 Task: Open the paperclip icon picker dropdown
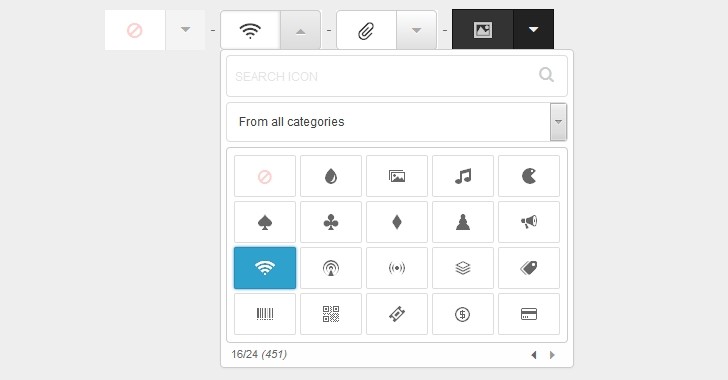pyautogui.click(x=416, y=30)
